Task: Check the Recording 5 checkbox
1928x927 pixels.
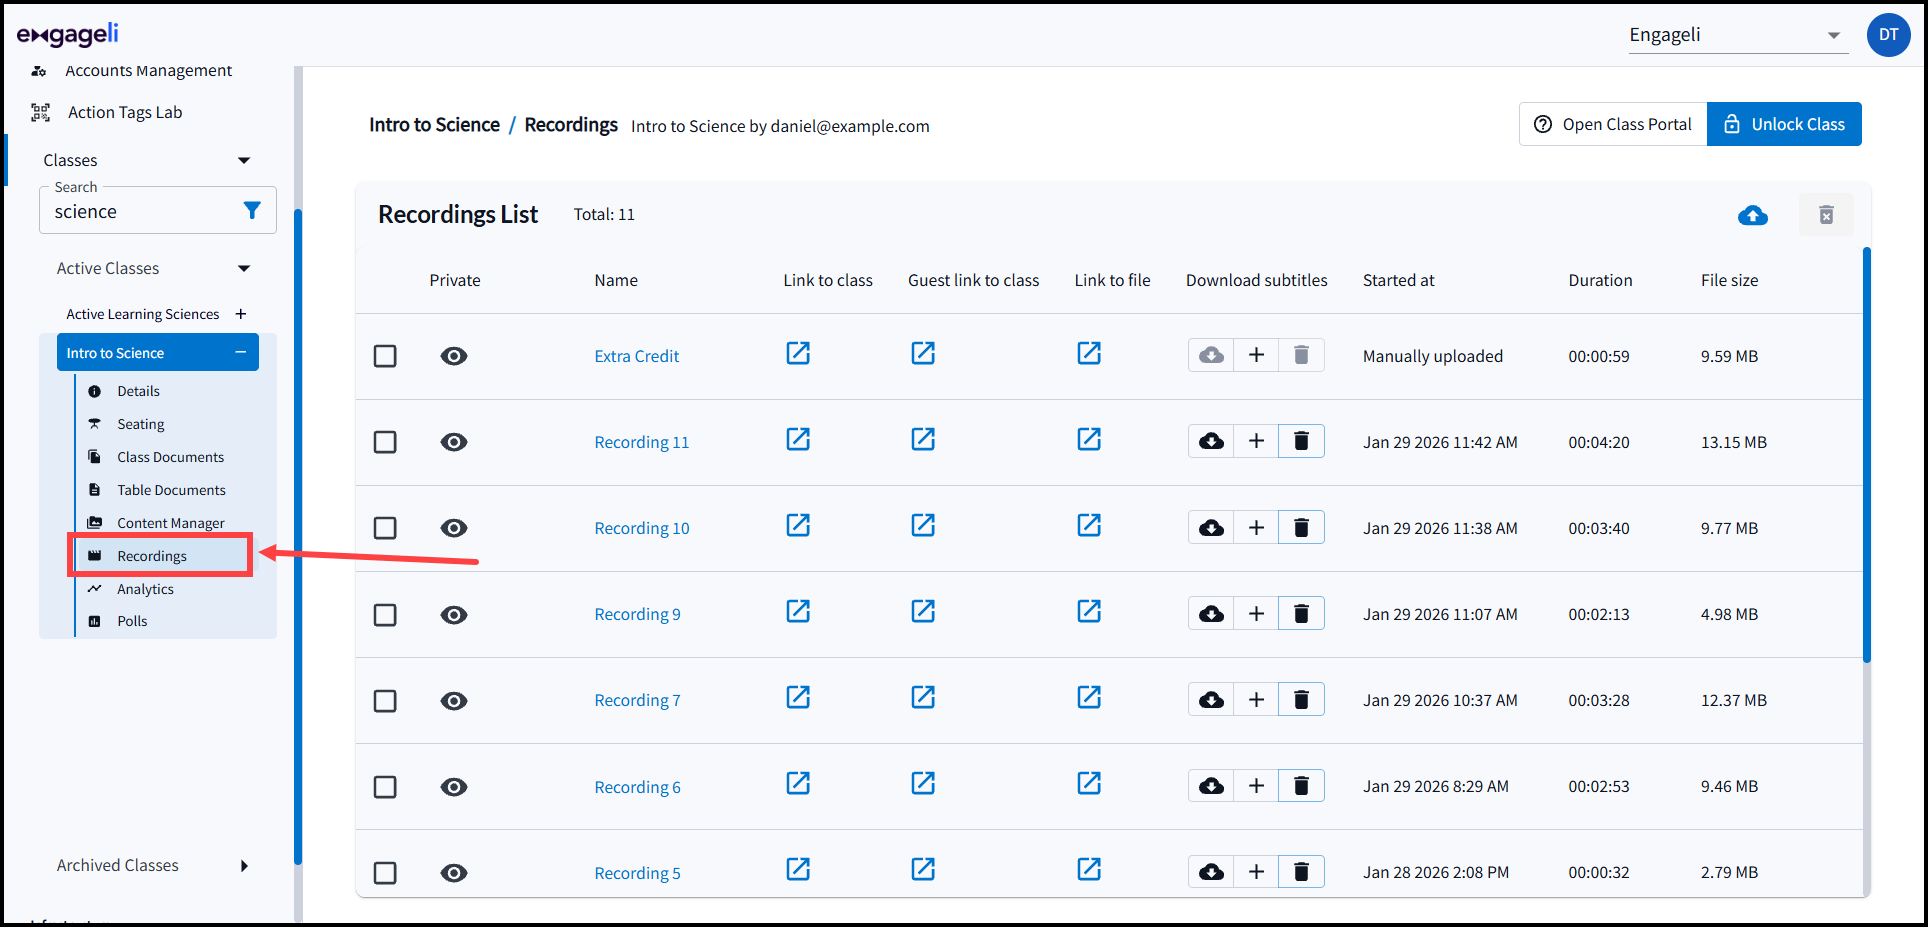Action: 385,872
